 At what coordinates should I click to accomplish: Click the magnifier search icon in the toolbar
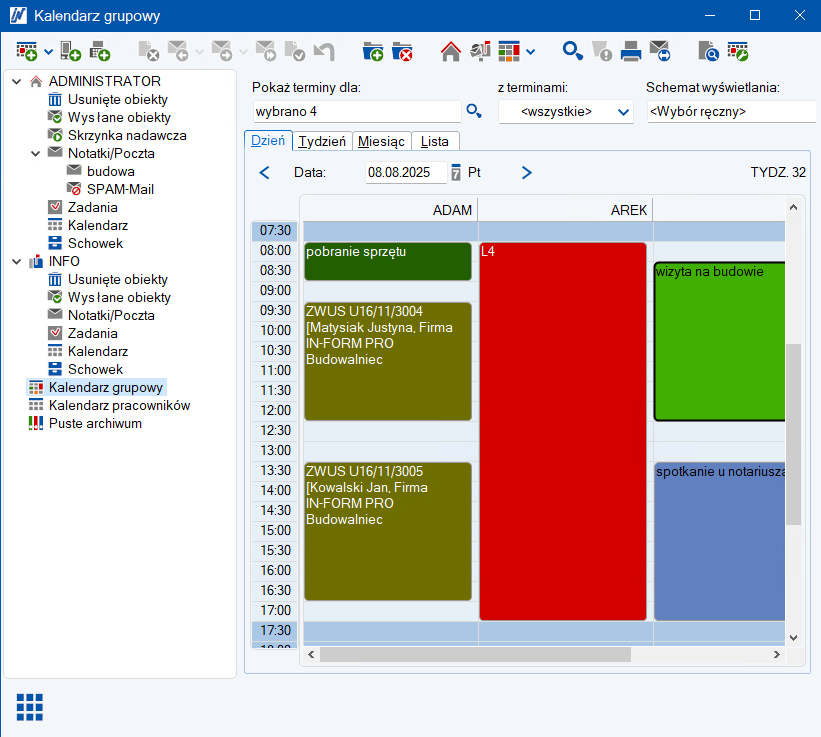click(572, 50)
